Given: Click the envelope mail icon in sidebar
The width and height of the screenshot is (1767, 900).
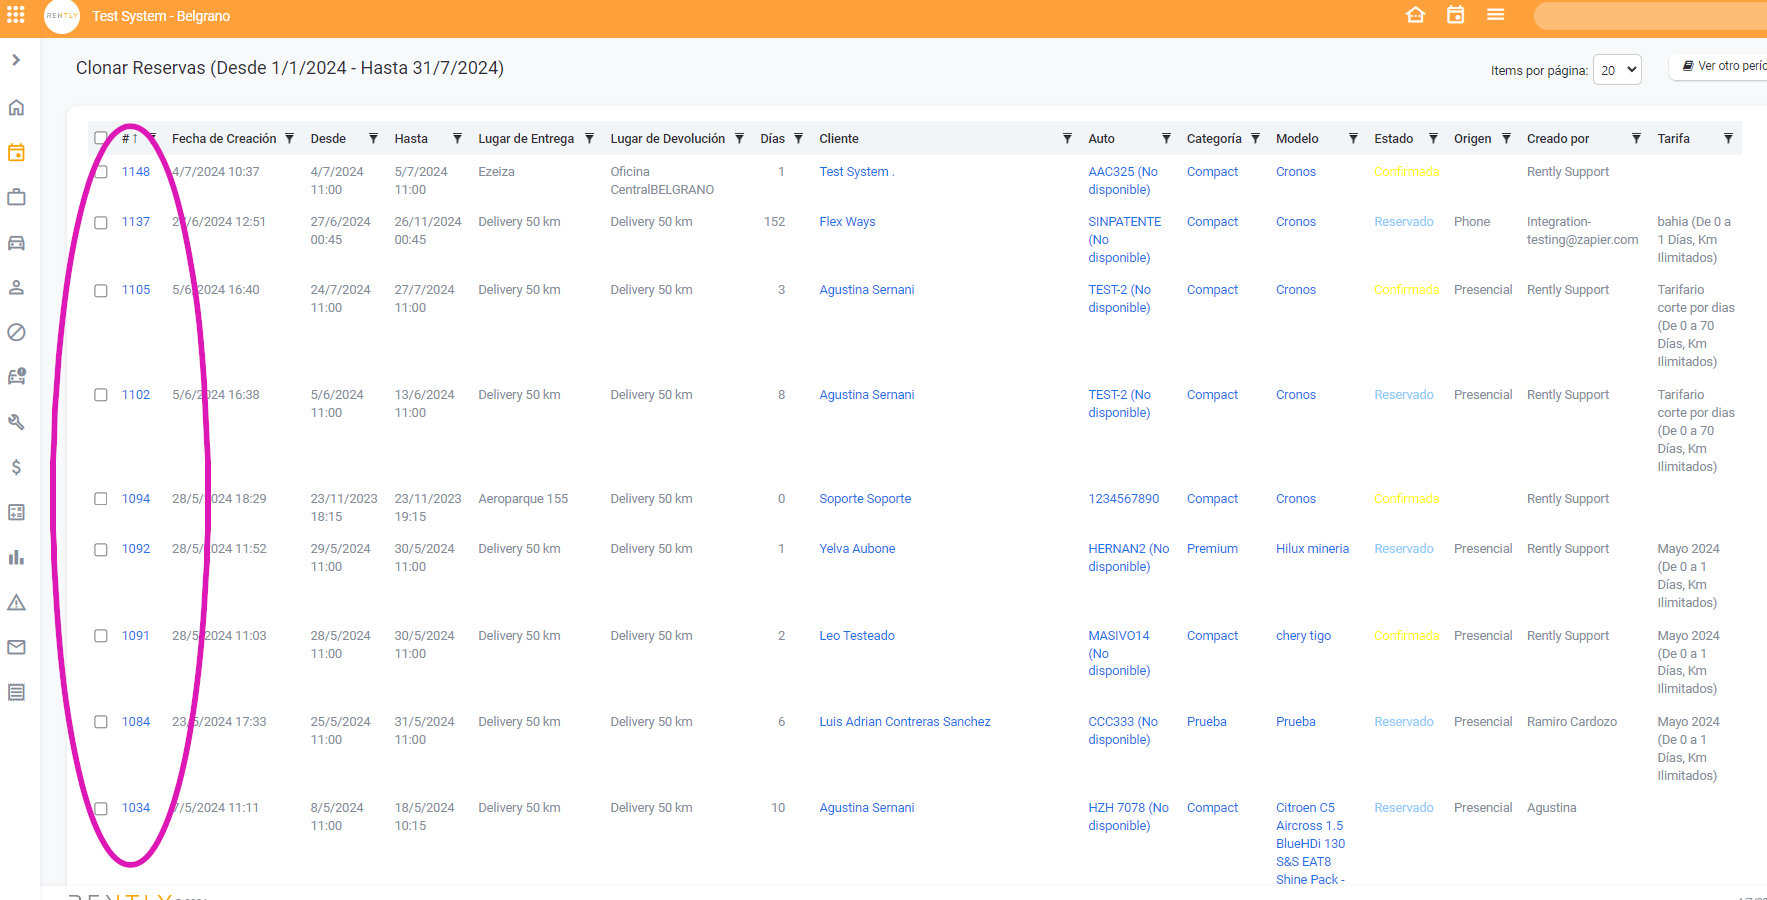Looking at the screenshot, I should (x=16, y=647).
